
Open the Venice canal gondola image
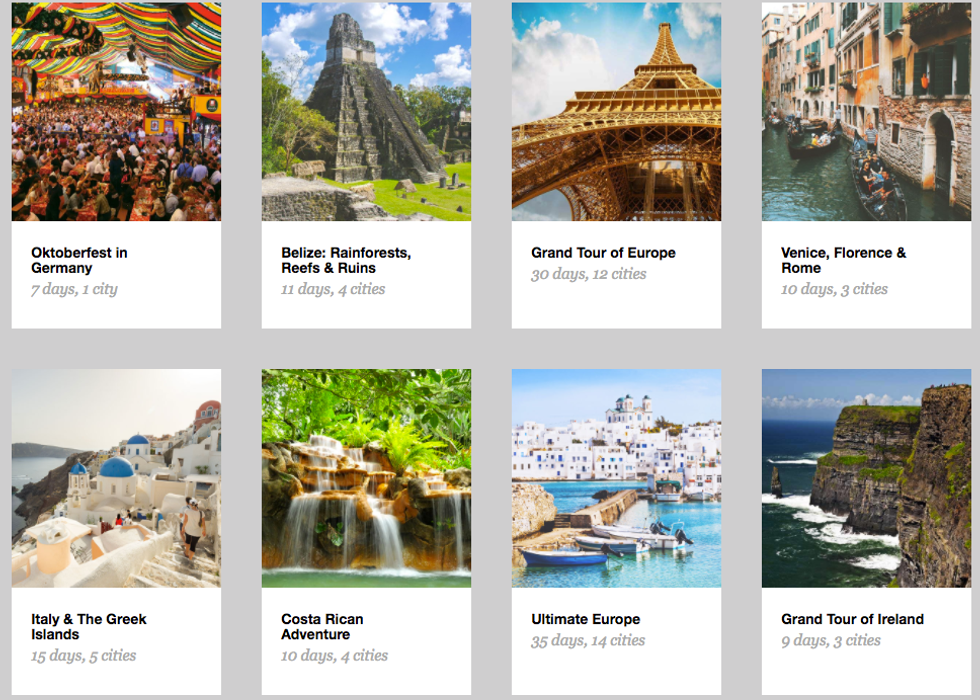(866, 111)
